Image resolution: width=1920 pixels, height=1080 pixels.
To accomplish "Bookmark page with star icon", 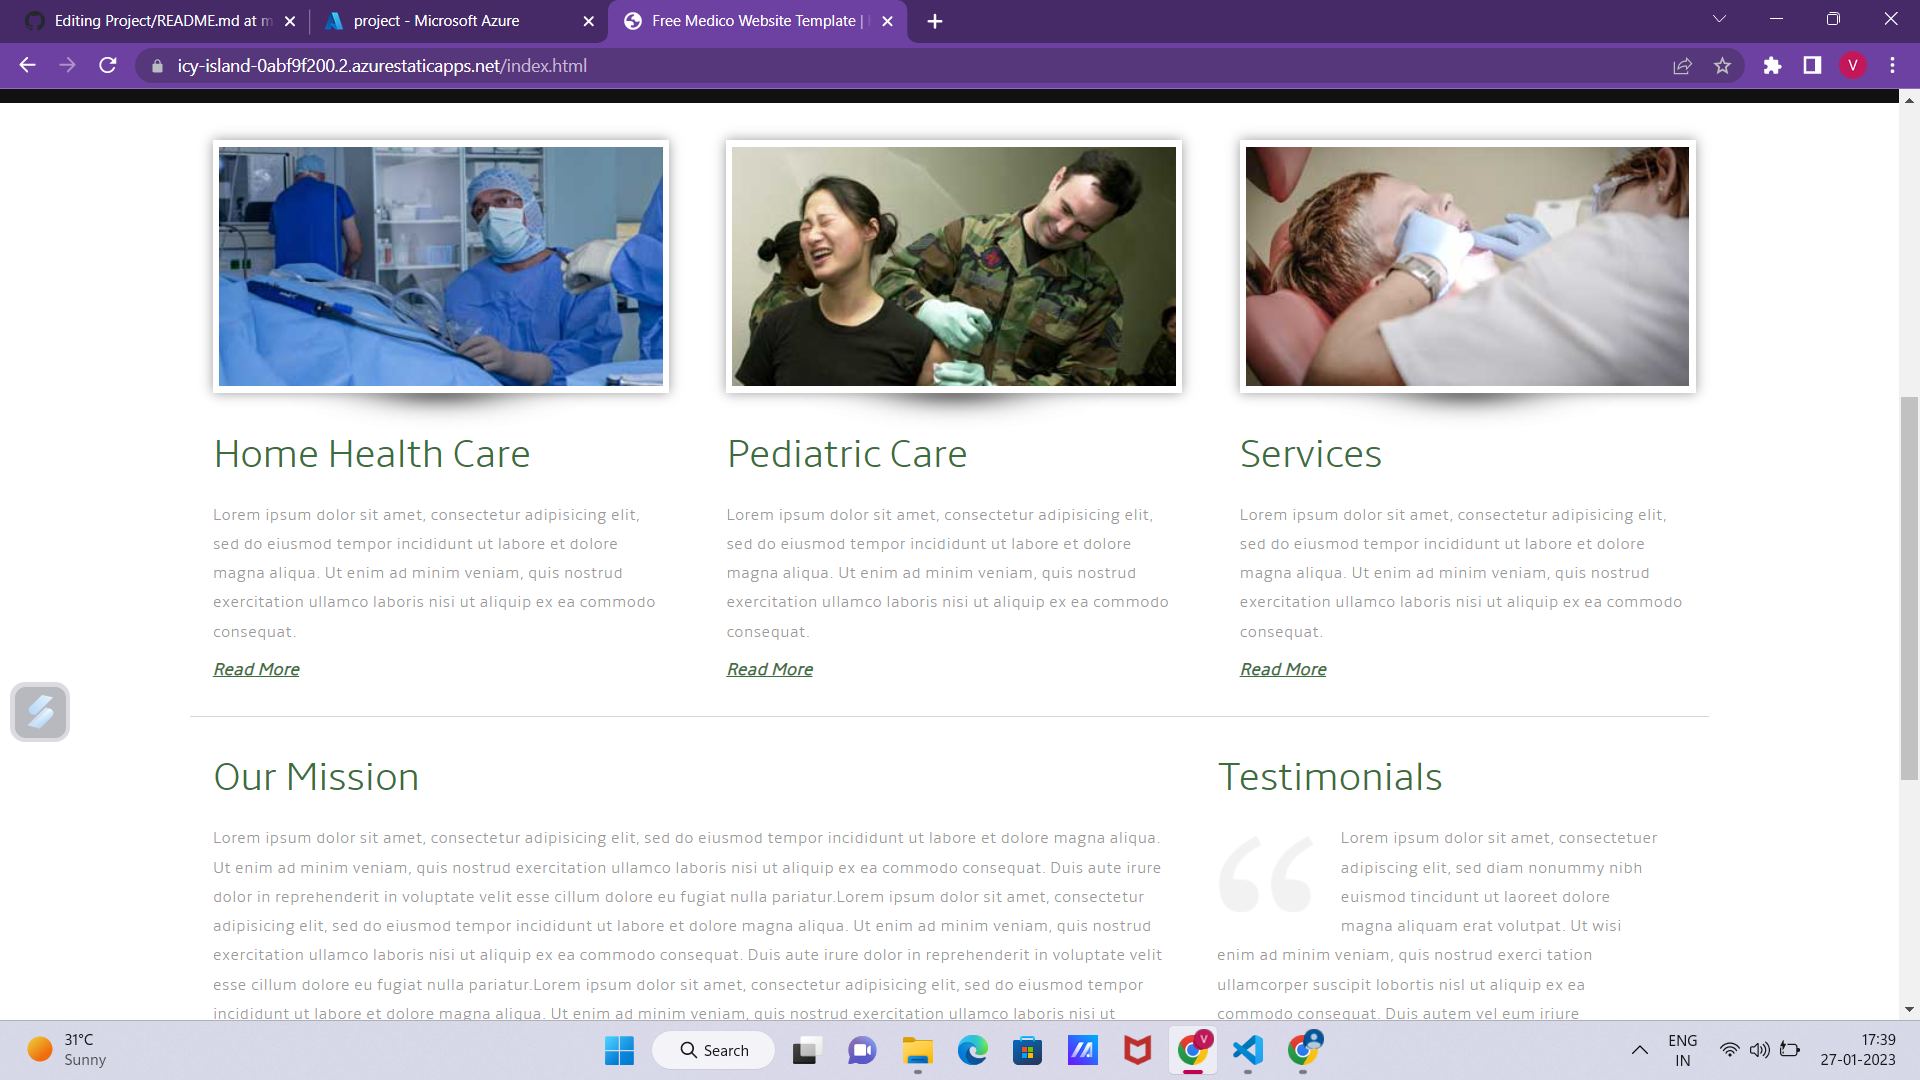I will coord(1722,66).
